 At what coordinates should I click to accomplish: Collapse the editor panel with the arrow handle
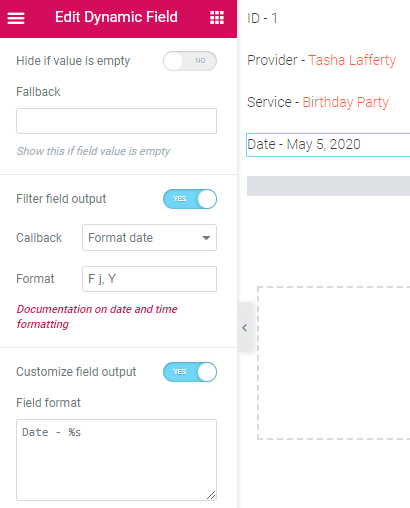click(244, 328)
